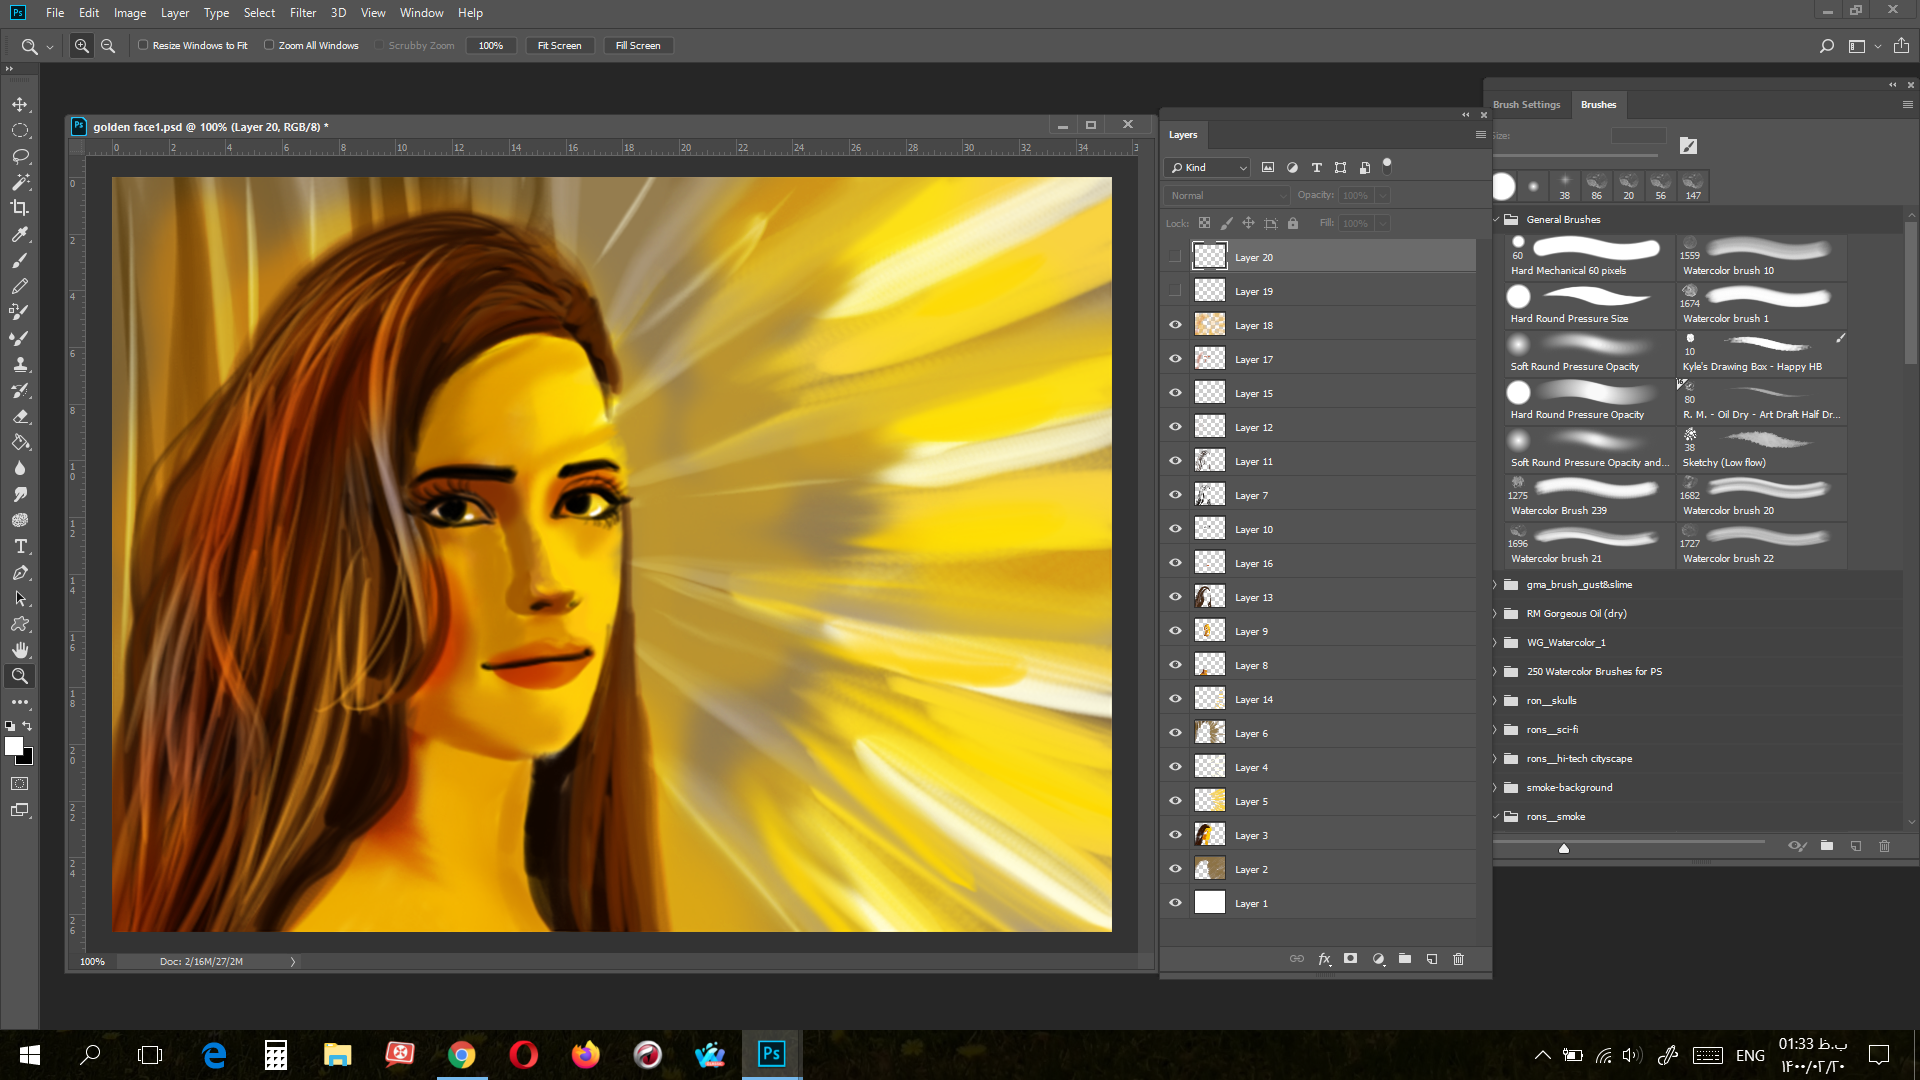Click the Fit Screen button
1920x1080 pixels.
pos(559,45)
